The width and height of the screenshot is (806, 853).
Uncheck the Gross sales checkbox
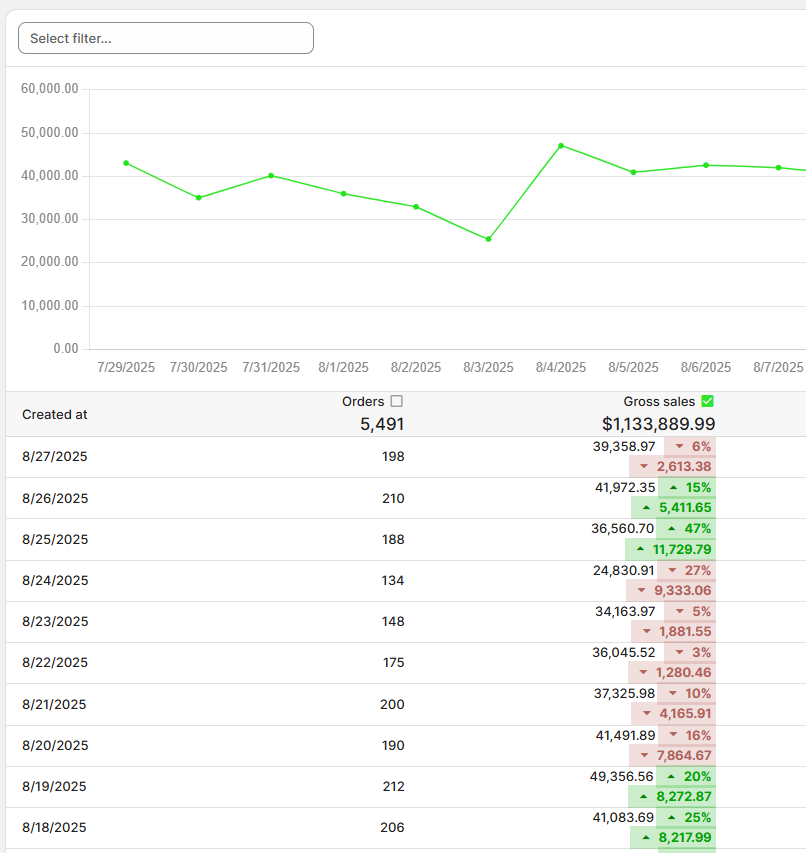pyautogui.click(x=708, y=401)
